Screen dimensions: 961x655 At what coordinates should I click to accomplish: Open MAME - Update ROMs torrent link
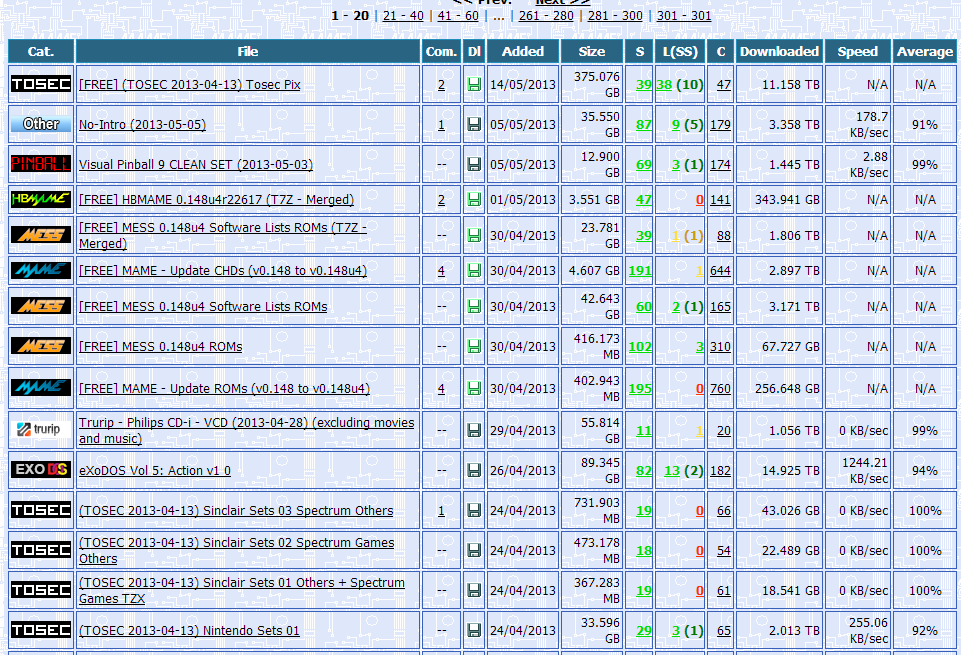click(224, 388)
